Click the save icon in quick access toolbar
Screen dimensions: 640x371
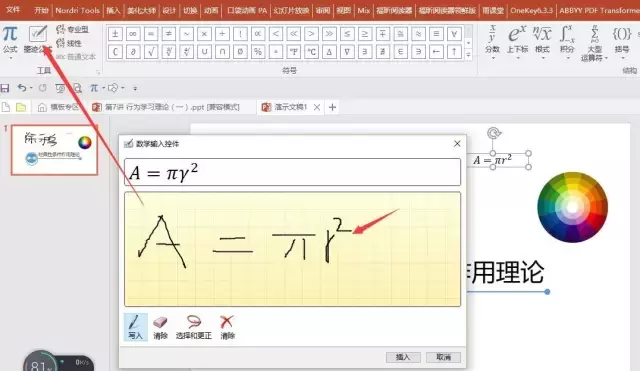(x=5, y=88)
